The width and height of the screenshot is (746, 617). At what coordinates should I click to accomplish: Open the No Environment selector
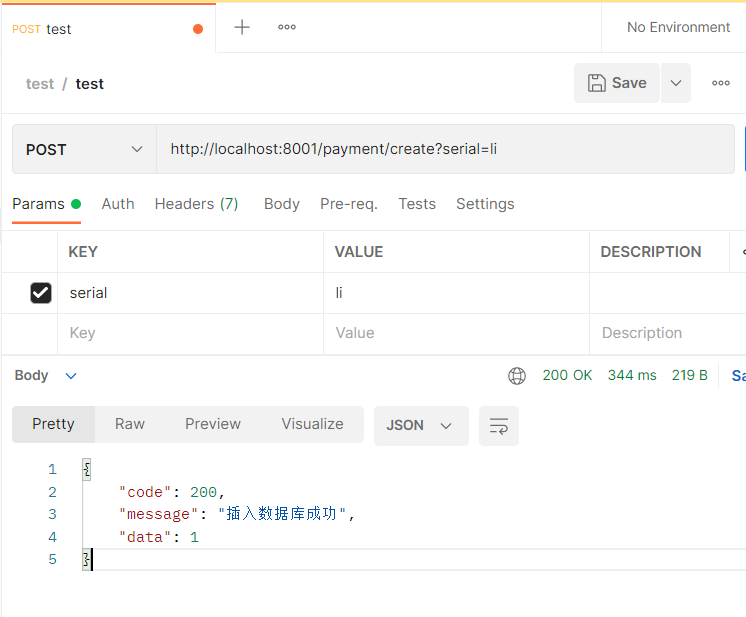(x=678, y=27)
